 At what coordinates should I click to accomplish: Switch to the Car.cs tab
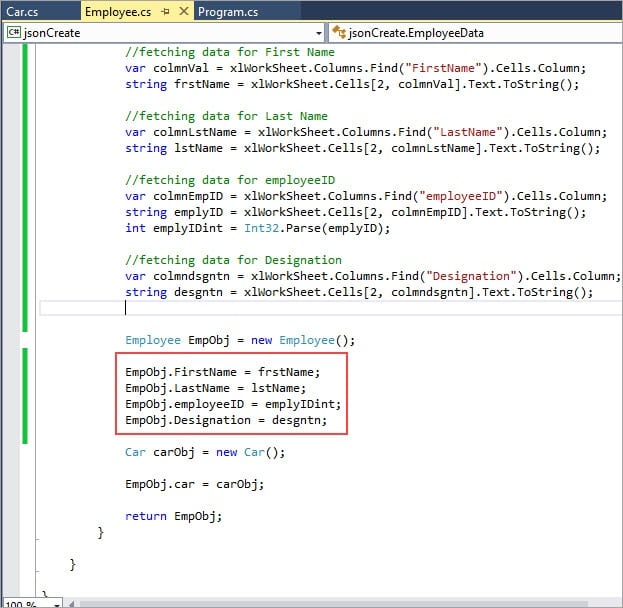click(x=23, y=12)
